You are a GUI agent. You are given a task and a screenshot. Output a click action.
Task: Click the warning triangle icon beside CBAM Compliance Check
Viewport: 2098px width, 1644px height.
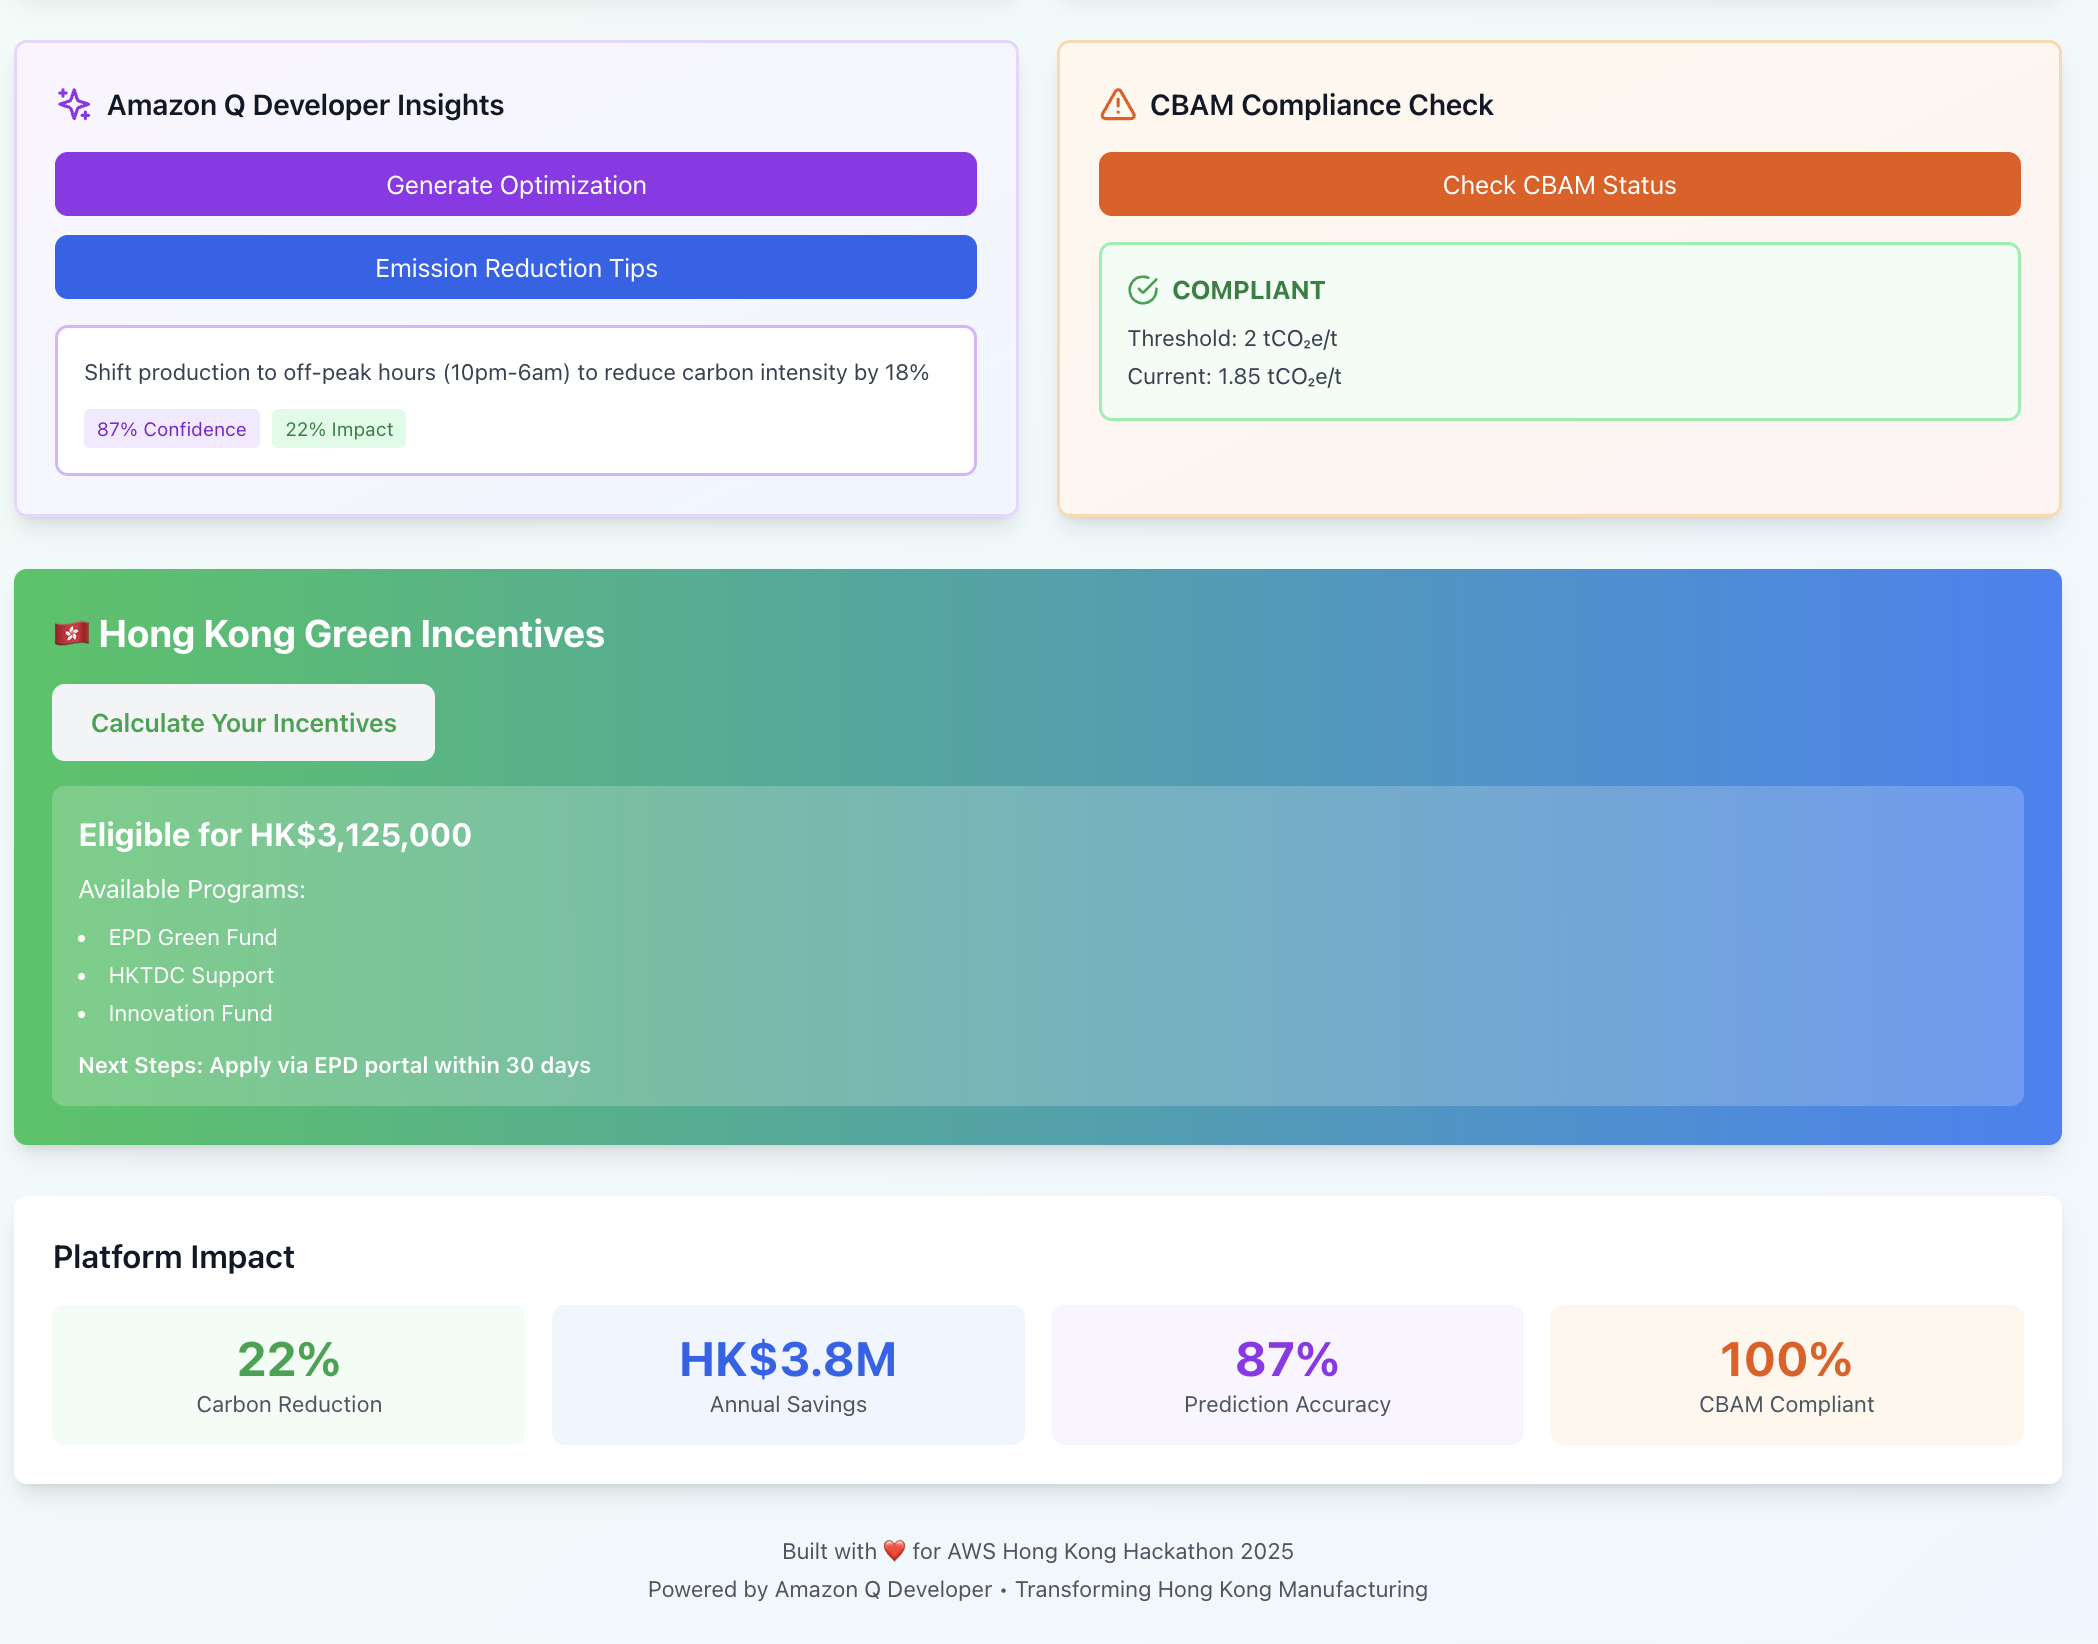(x=1117, y=104)
